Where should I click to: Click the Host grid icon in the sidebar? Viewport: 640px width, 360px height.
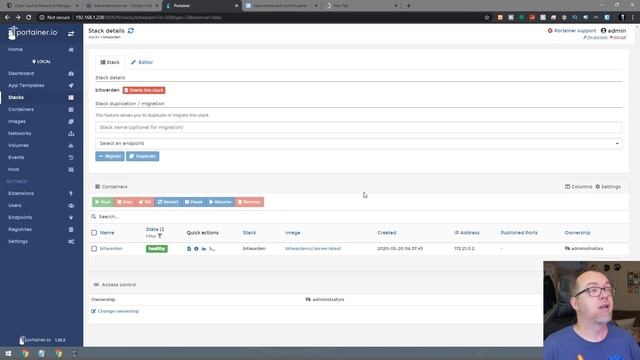71,169
